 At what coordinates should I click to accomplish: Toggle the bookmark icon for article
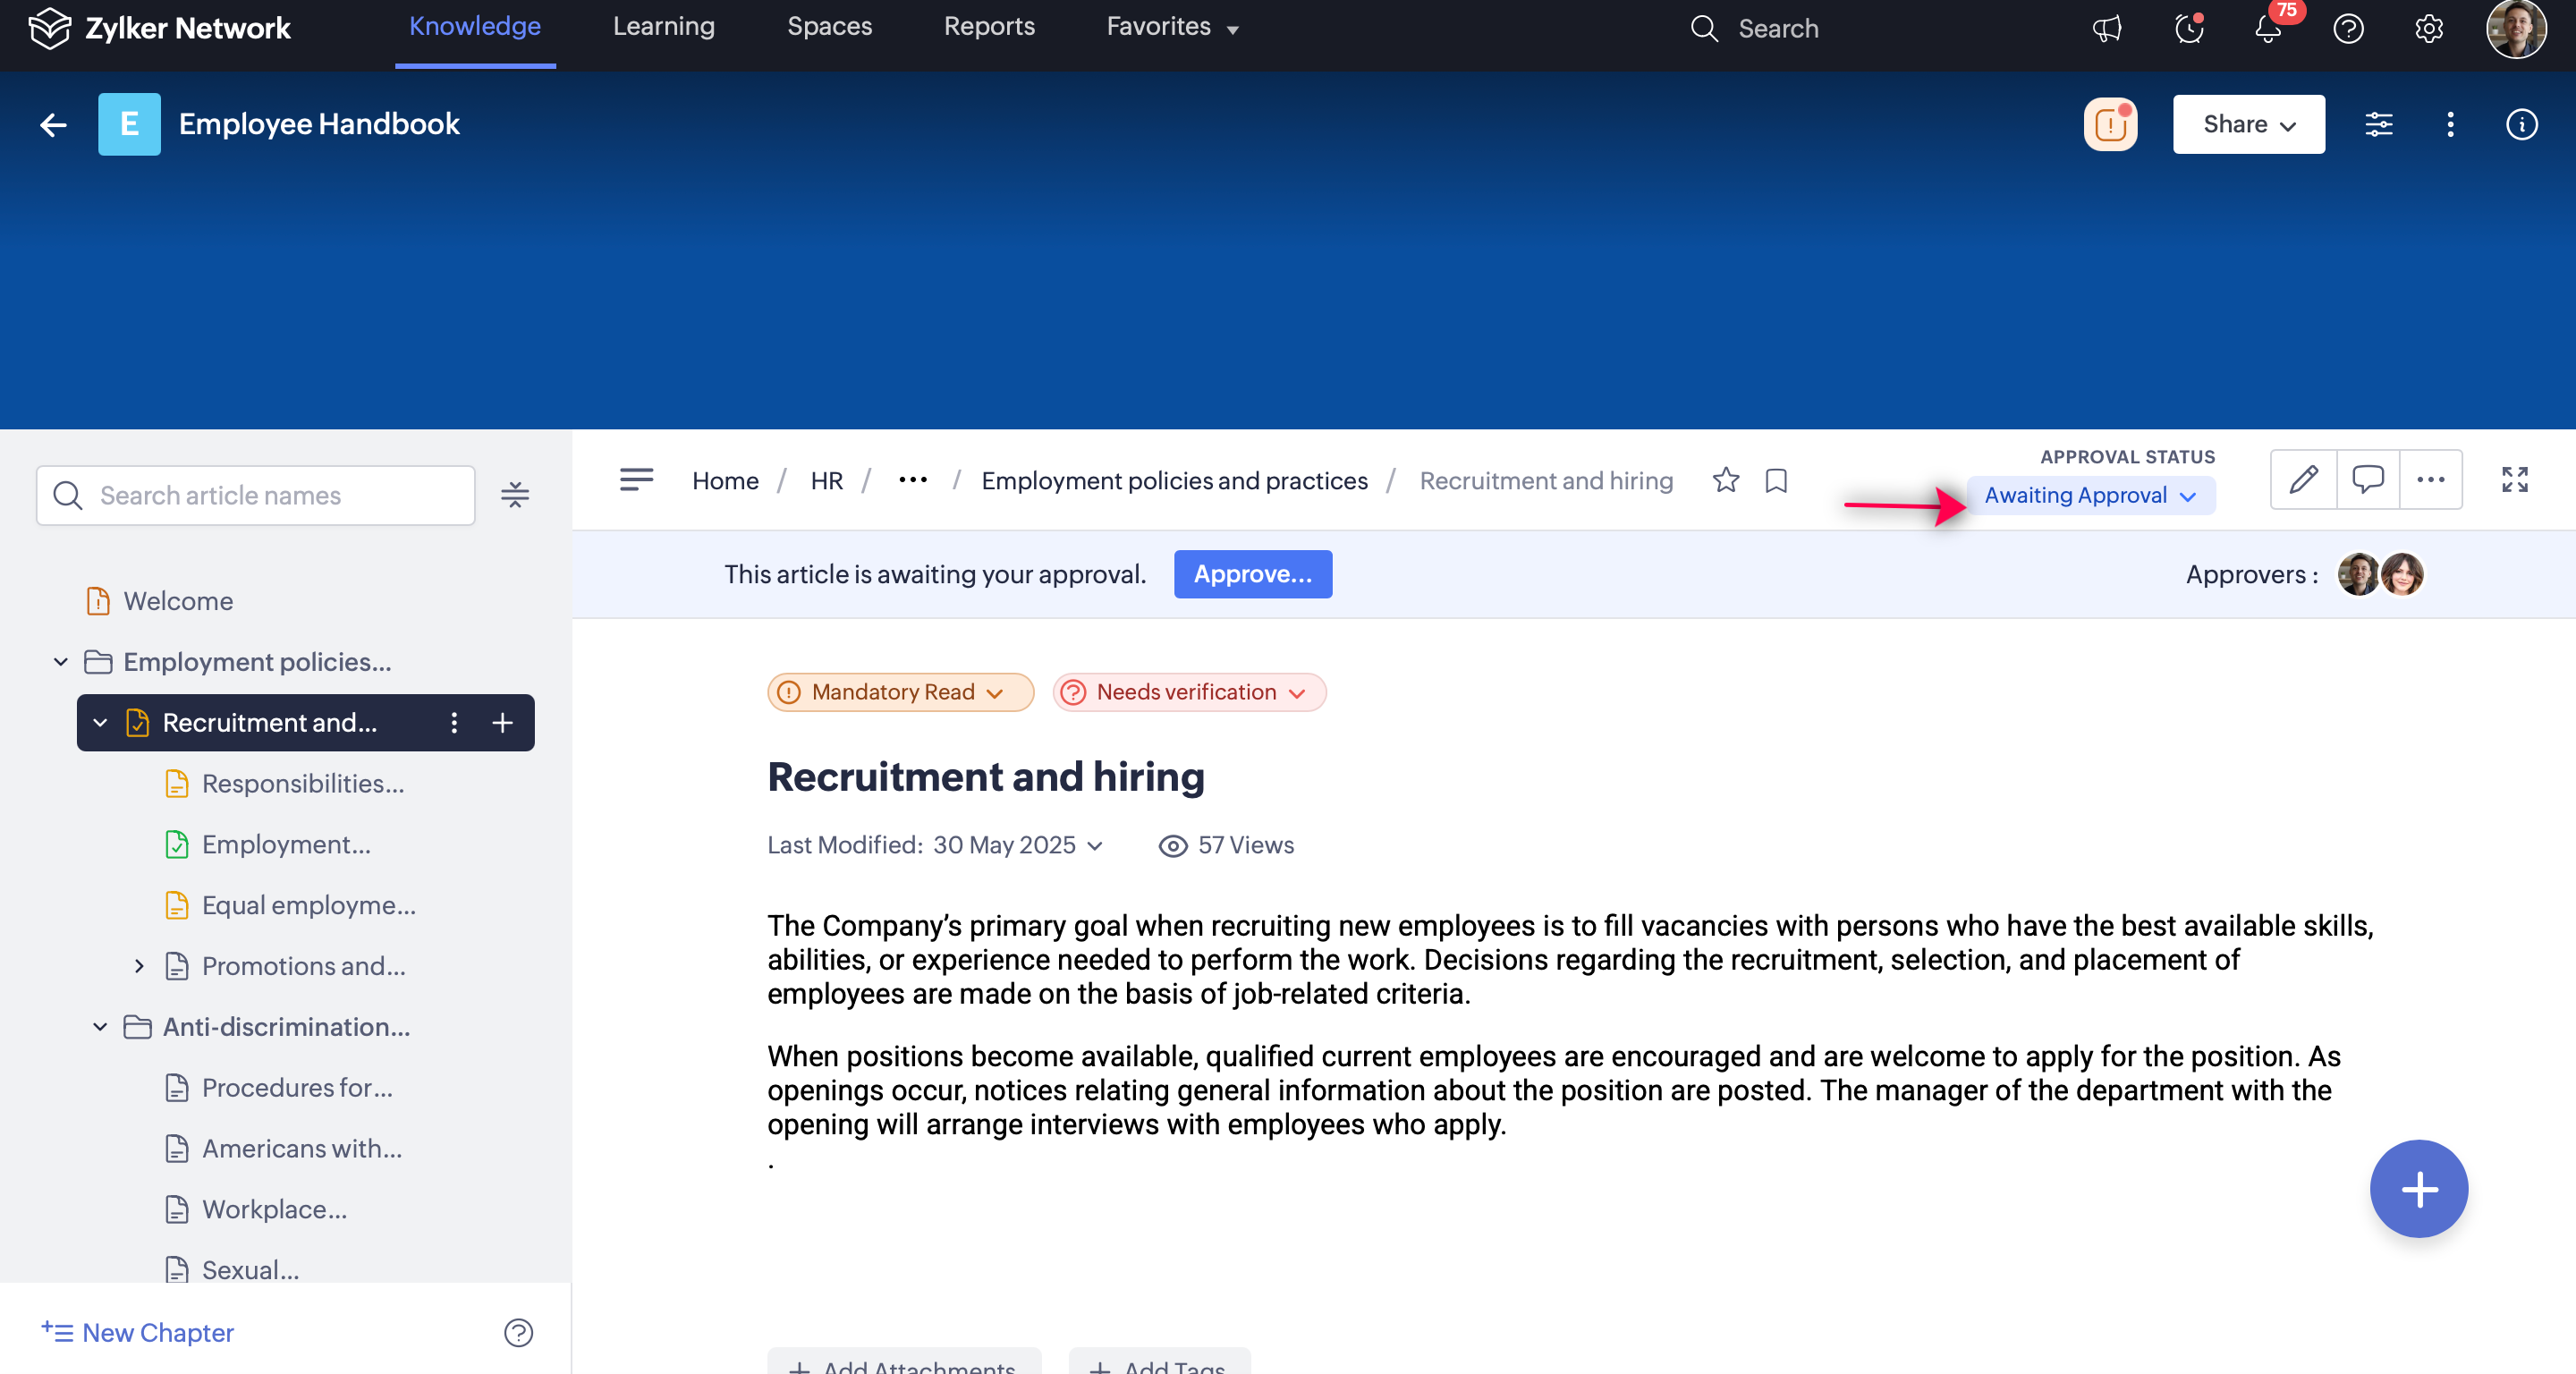tap(1776, 481)
